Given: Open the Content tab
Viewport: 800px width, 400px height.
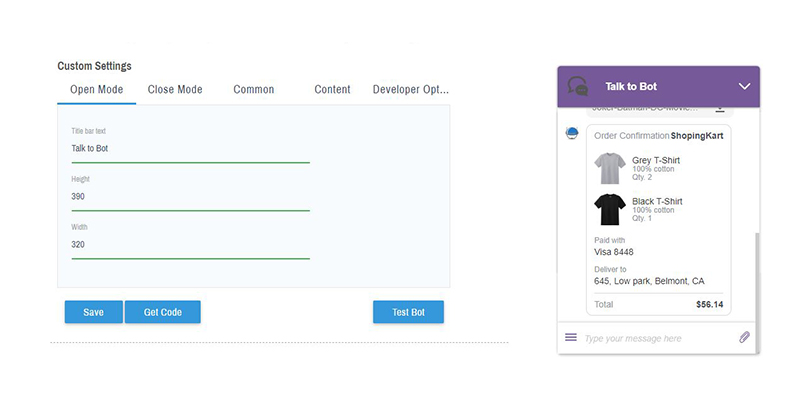Looking at the screenshot, I should pos(332,90).
